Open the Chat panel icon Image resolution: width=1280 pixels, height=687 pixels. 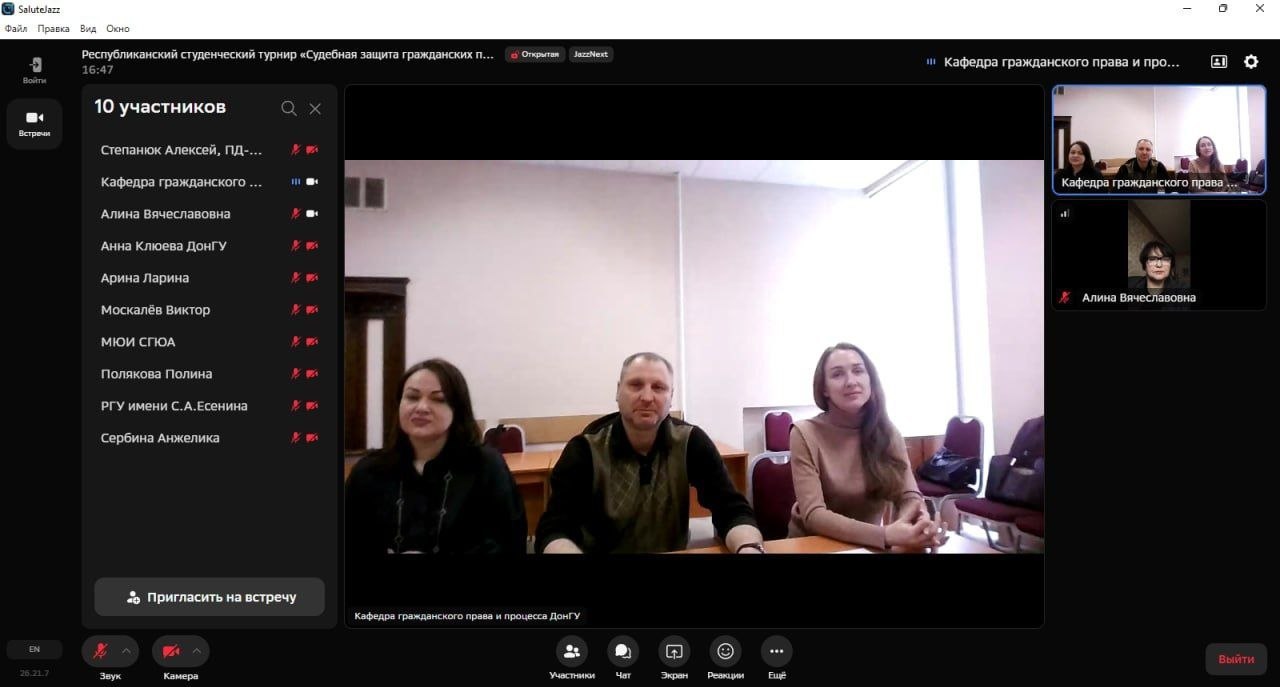pos(623,651)
